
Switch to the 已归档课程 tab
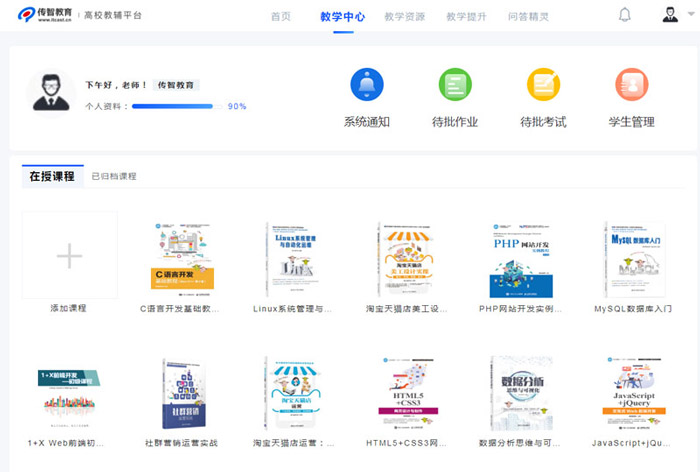point(114,177)
